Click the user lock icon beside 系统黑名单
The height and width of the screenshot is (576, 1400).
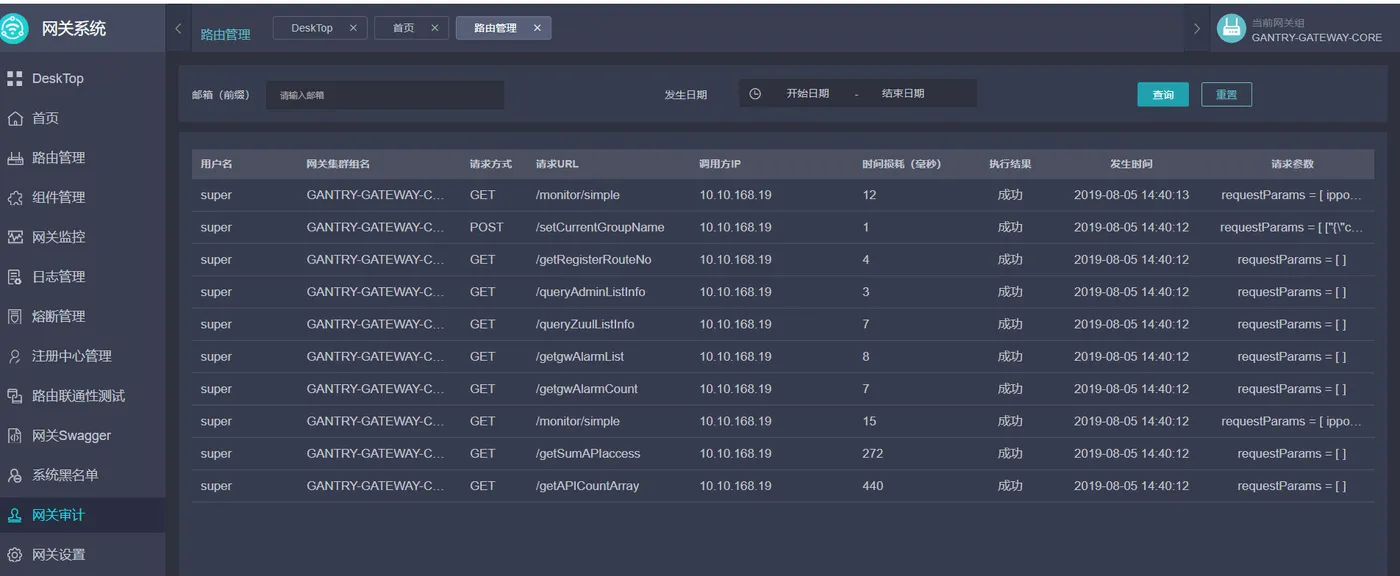pyautogui.click(x=15, y=475)
